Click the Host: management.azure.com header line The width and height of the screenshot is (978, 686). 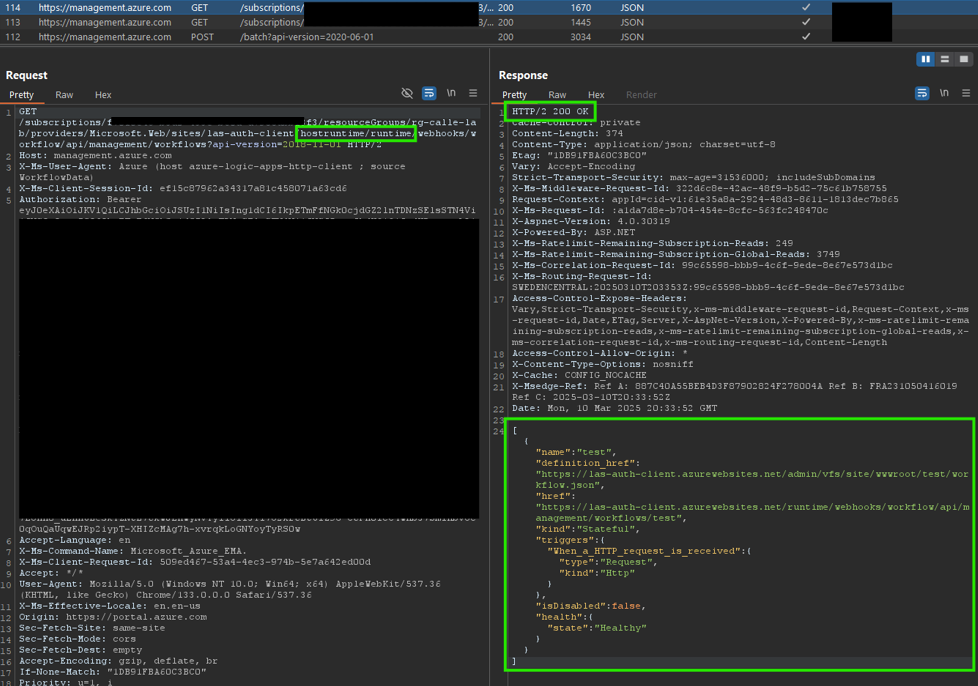pyautogui.click(x=95, y=155)
